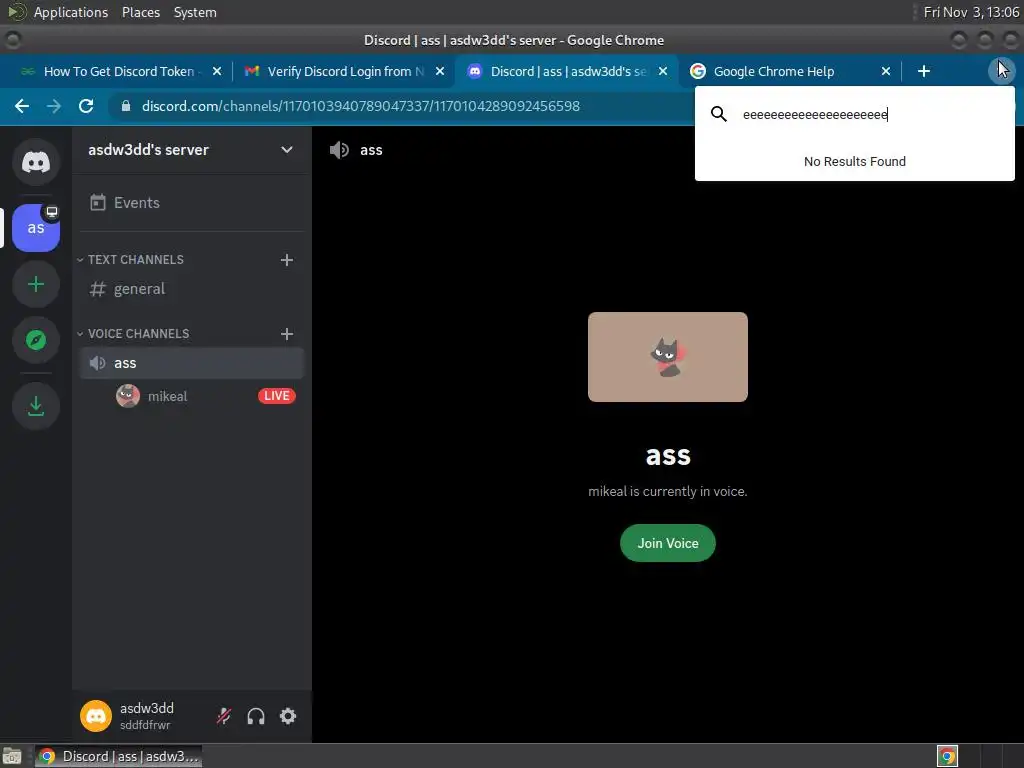Click the 'No Results Found' message
The width and height of the screenshot is (1024, 768).
coord(854,161)
